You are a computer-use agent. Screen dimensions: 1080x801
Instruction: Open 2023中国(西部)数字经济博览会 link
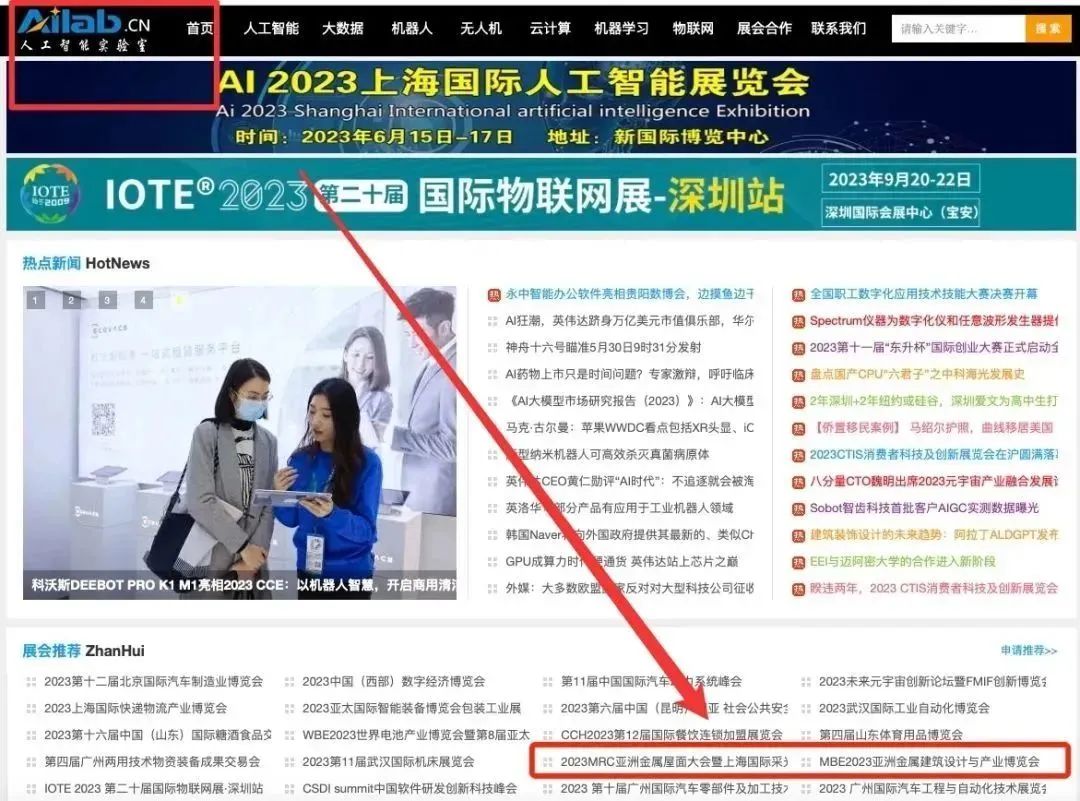tap(393, 681)
